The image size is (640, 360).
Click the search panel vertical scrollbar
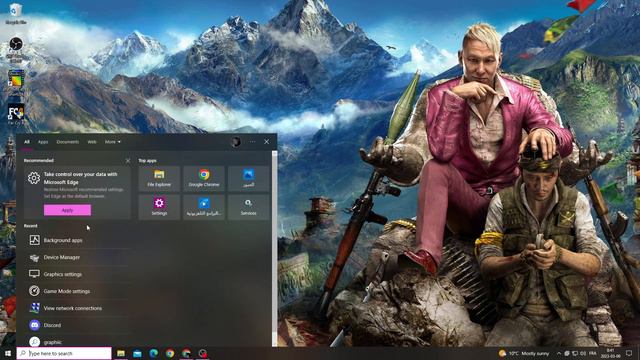point(274,248)
